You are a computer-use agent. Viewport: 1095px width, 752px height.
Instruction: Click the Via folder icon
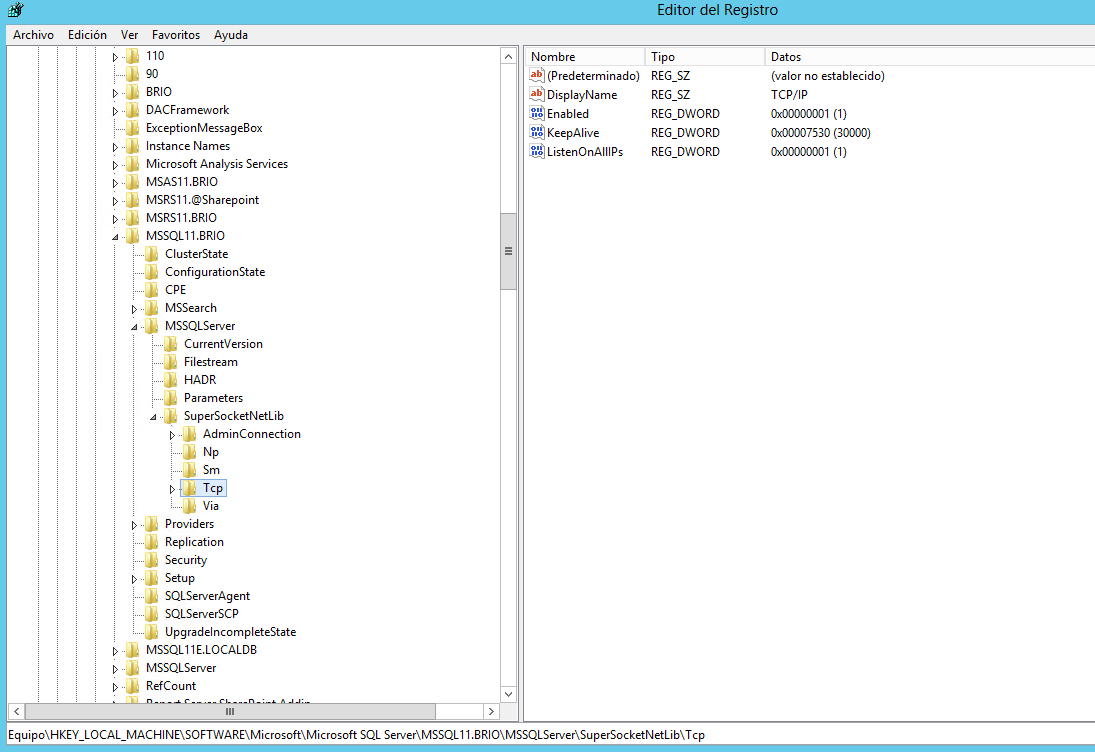(189, 506)
